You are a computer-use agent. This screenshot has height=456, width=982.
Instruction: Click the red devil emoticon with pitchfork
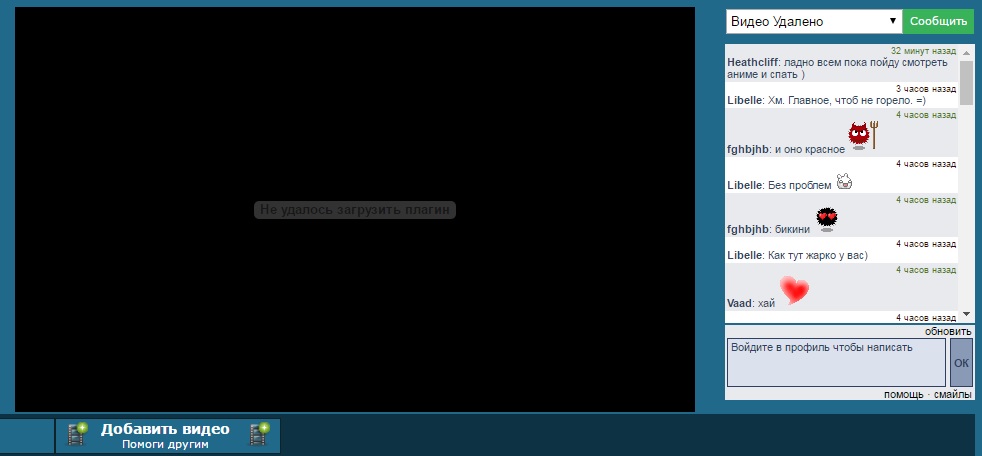(x=864, y=135)
